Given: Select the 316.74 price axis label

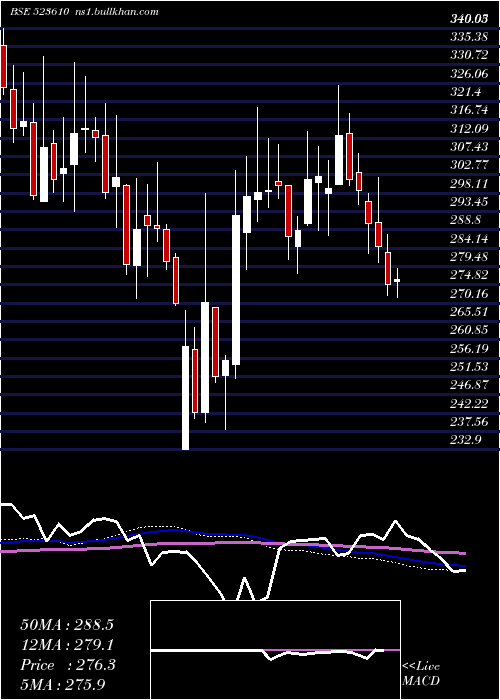Looking at the screenshot, I should pyautogui.click(x=467, y=110).
